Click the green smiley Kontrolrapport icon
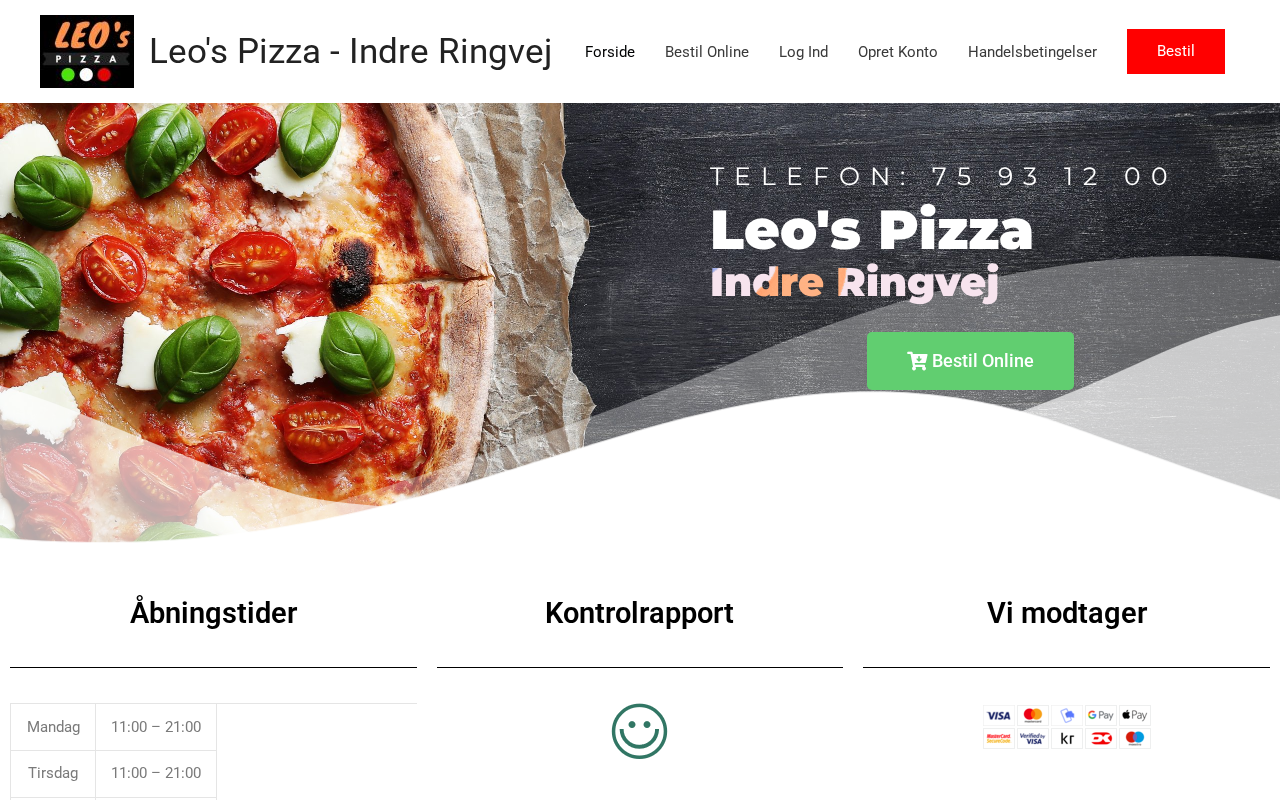This screenshot has height=800, width=1280. pyautogui.click(x=639, y=731)
